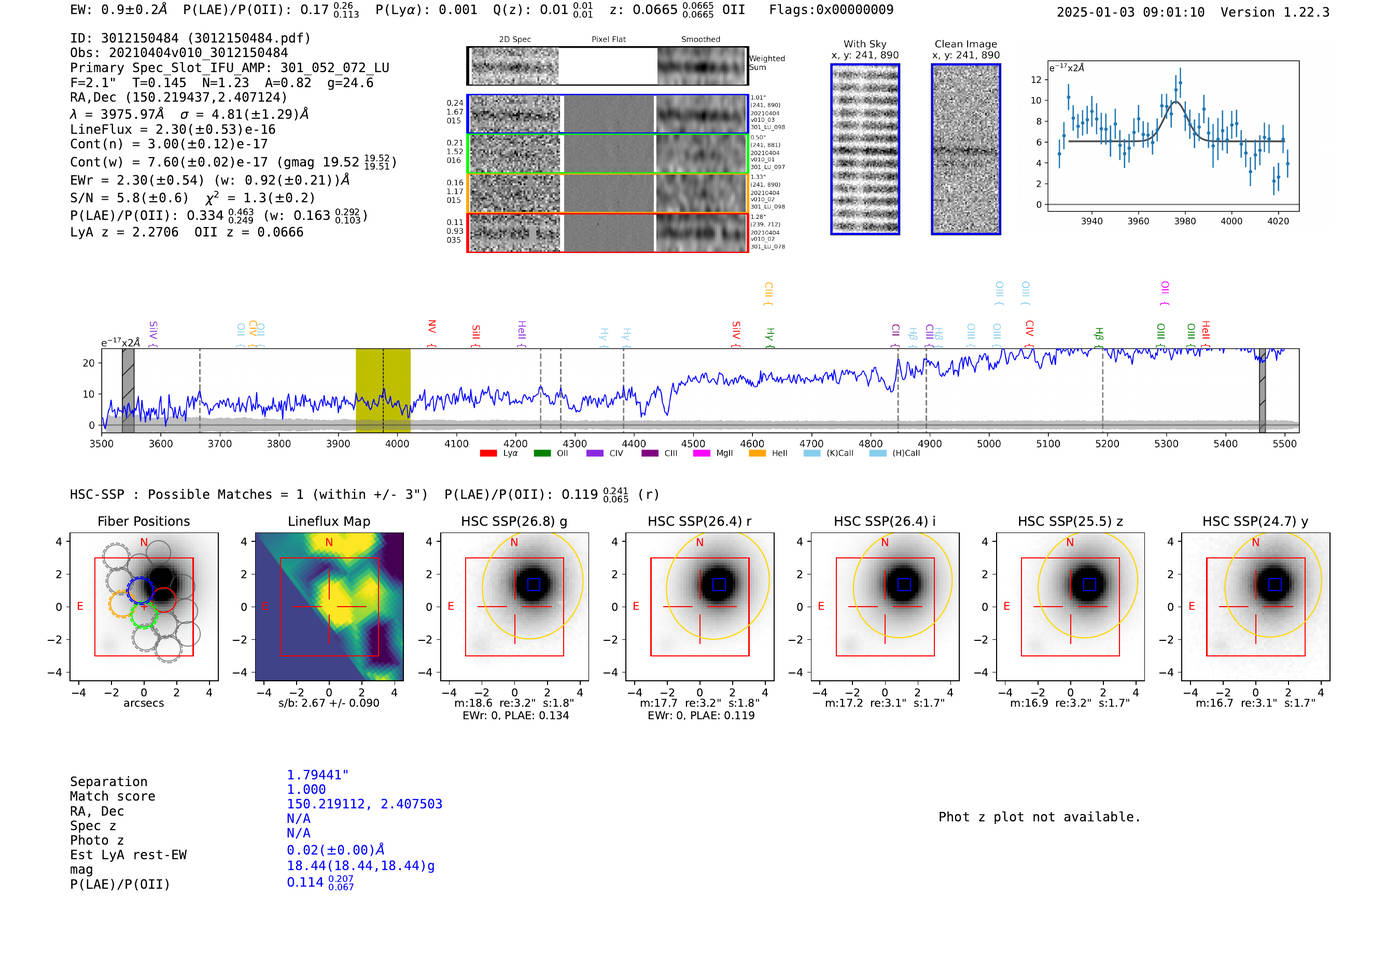Click the Match score value 1.000
The image size is (1400, 953).
(x=306, y=789)
